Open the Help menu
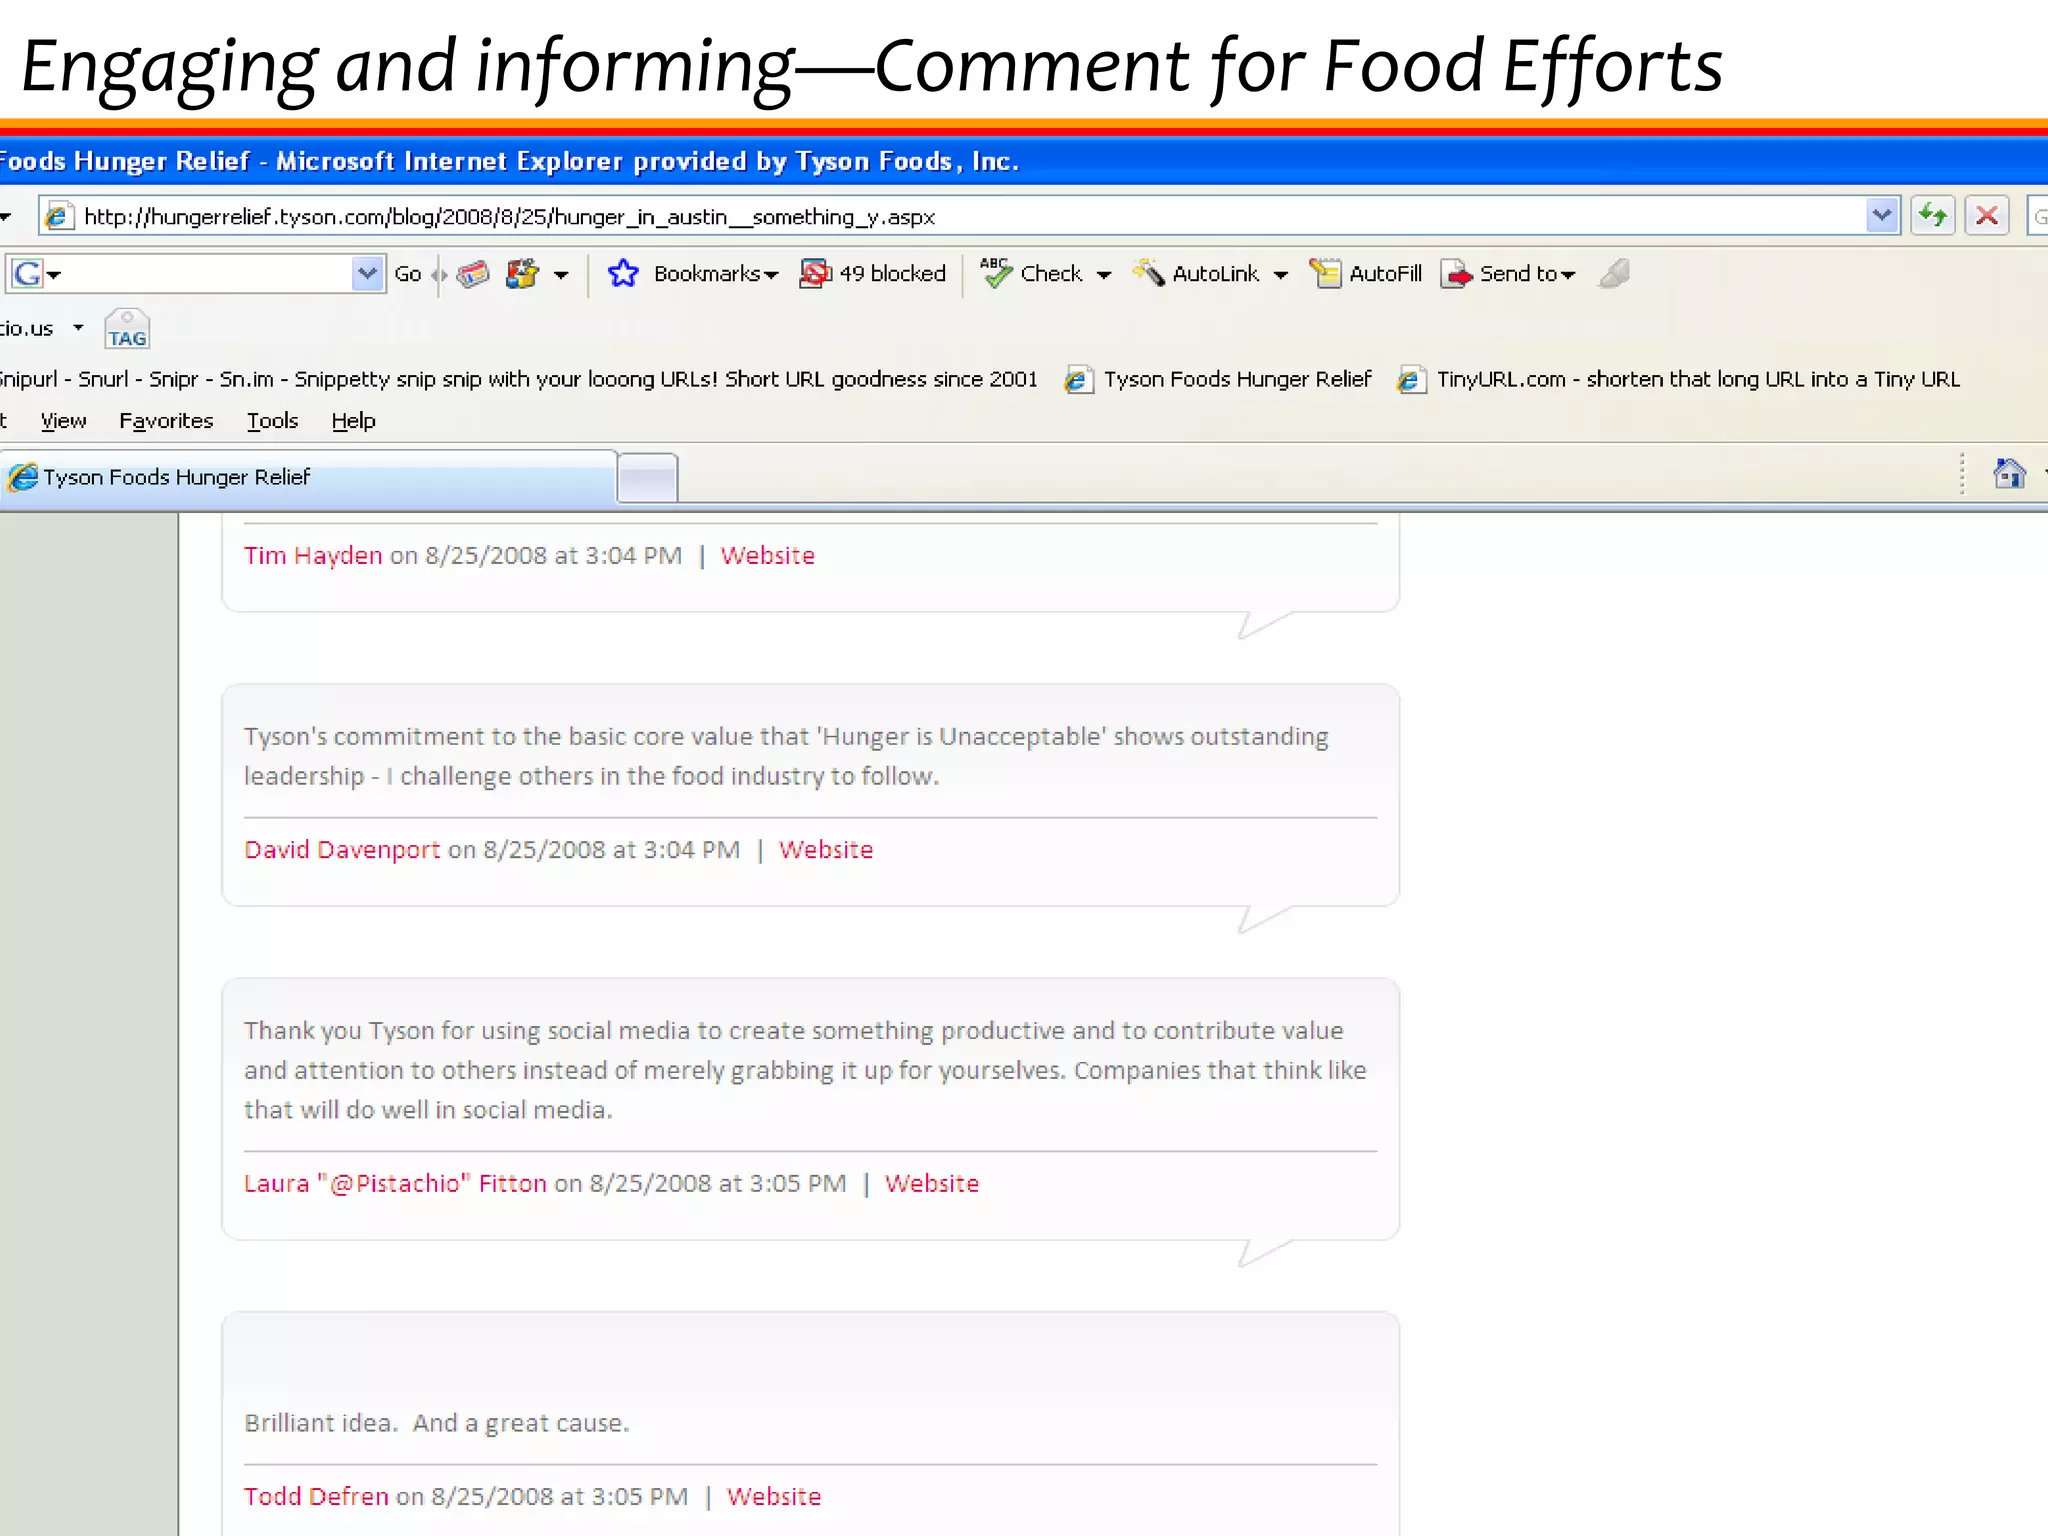Viewport: 2048px width, 1536px height. (x=353, y=421)
